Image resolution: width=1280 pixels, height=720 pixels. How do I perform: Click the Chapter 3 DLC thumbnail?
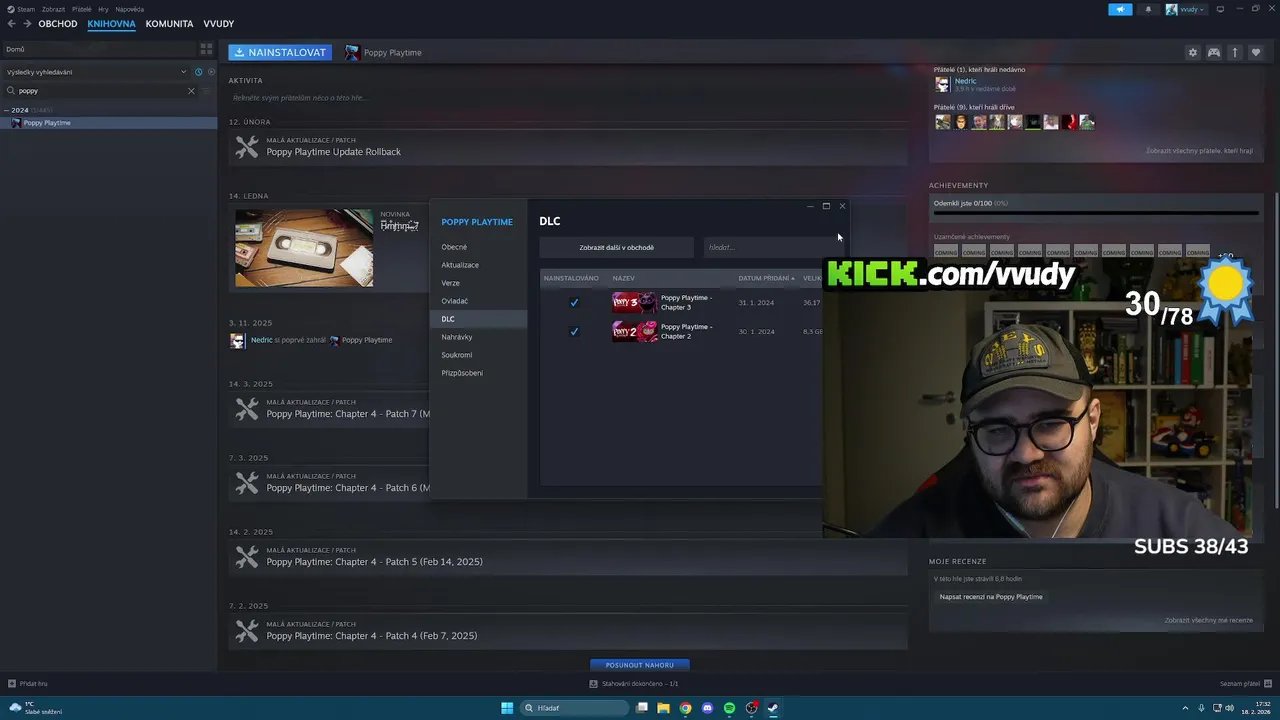pos(634,302)
